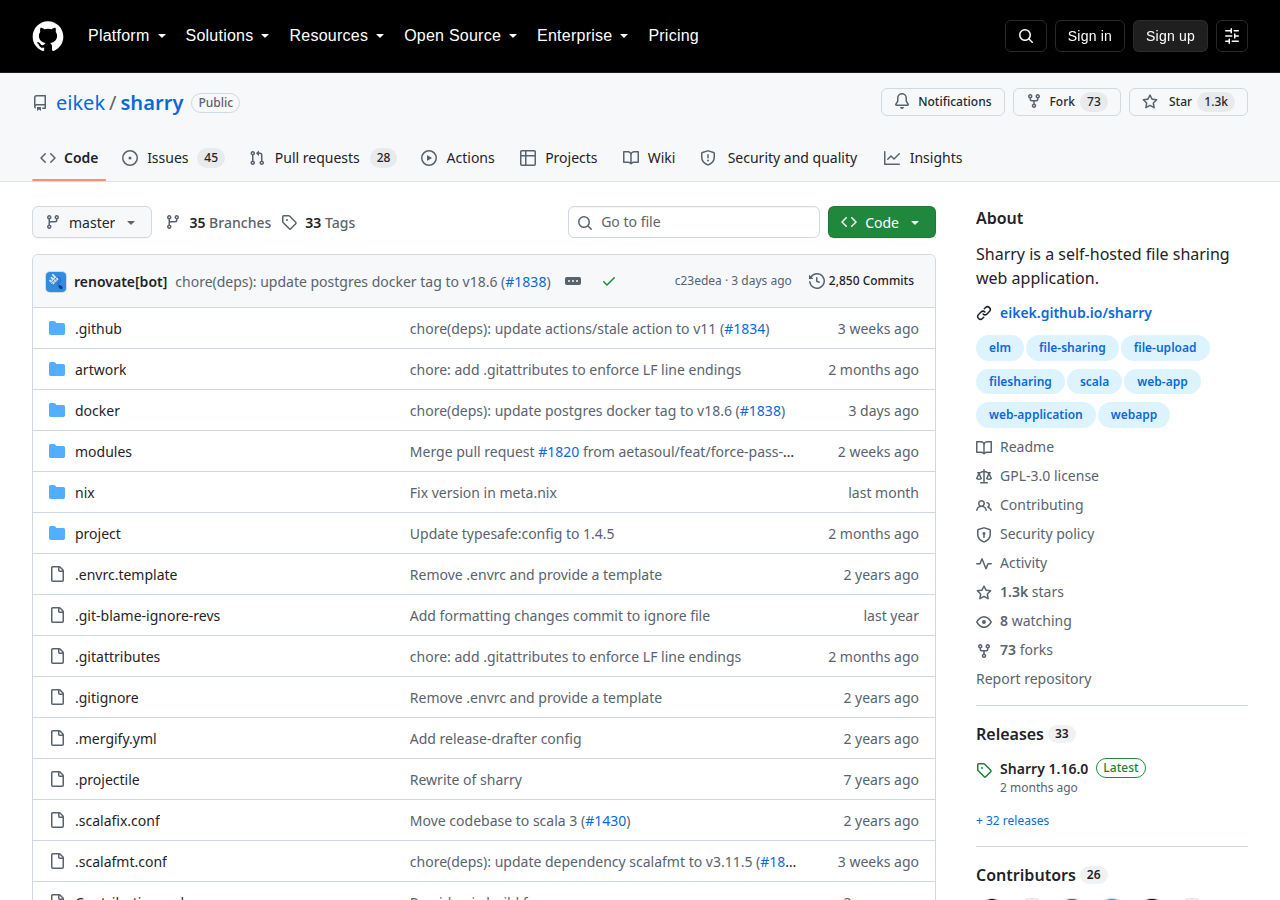Click the Report repository link
This screenshot has height=900, width=1280.
(1034, 679)
